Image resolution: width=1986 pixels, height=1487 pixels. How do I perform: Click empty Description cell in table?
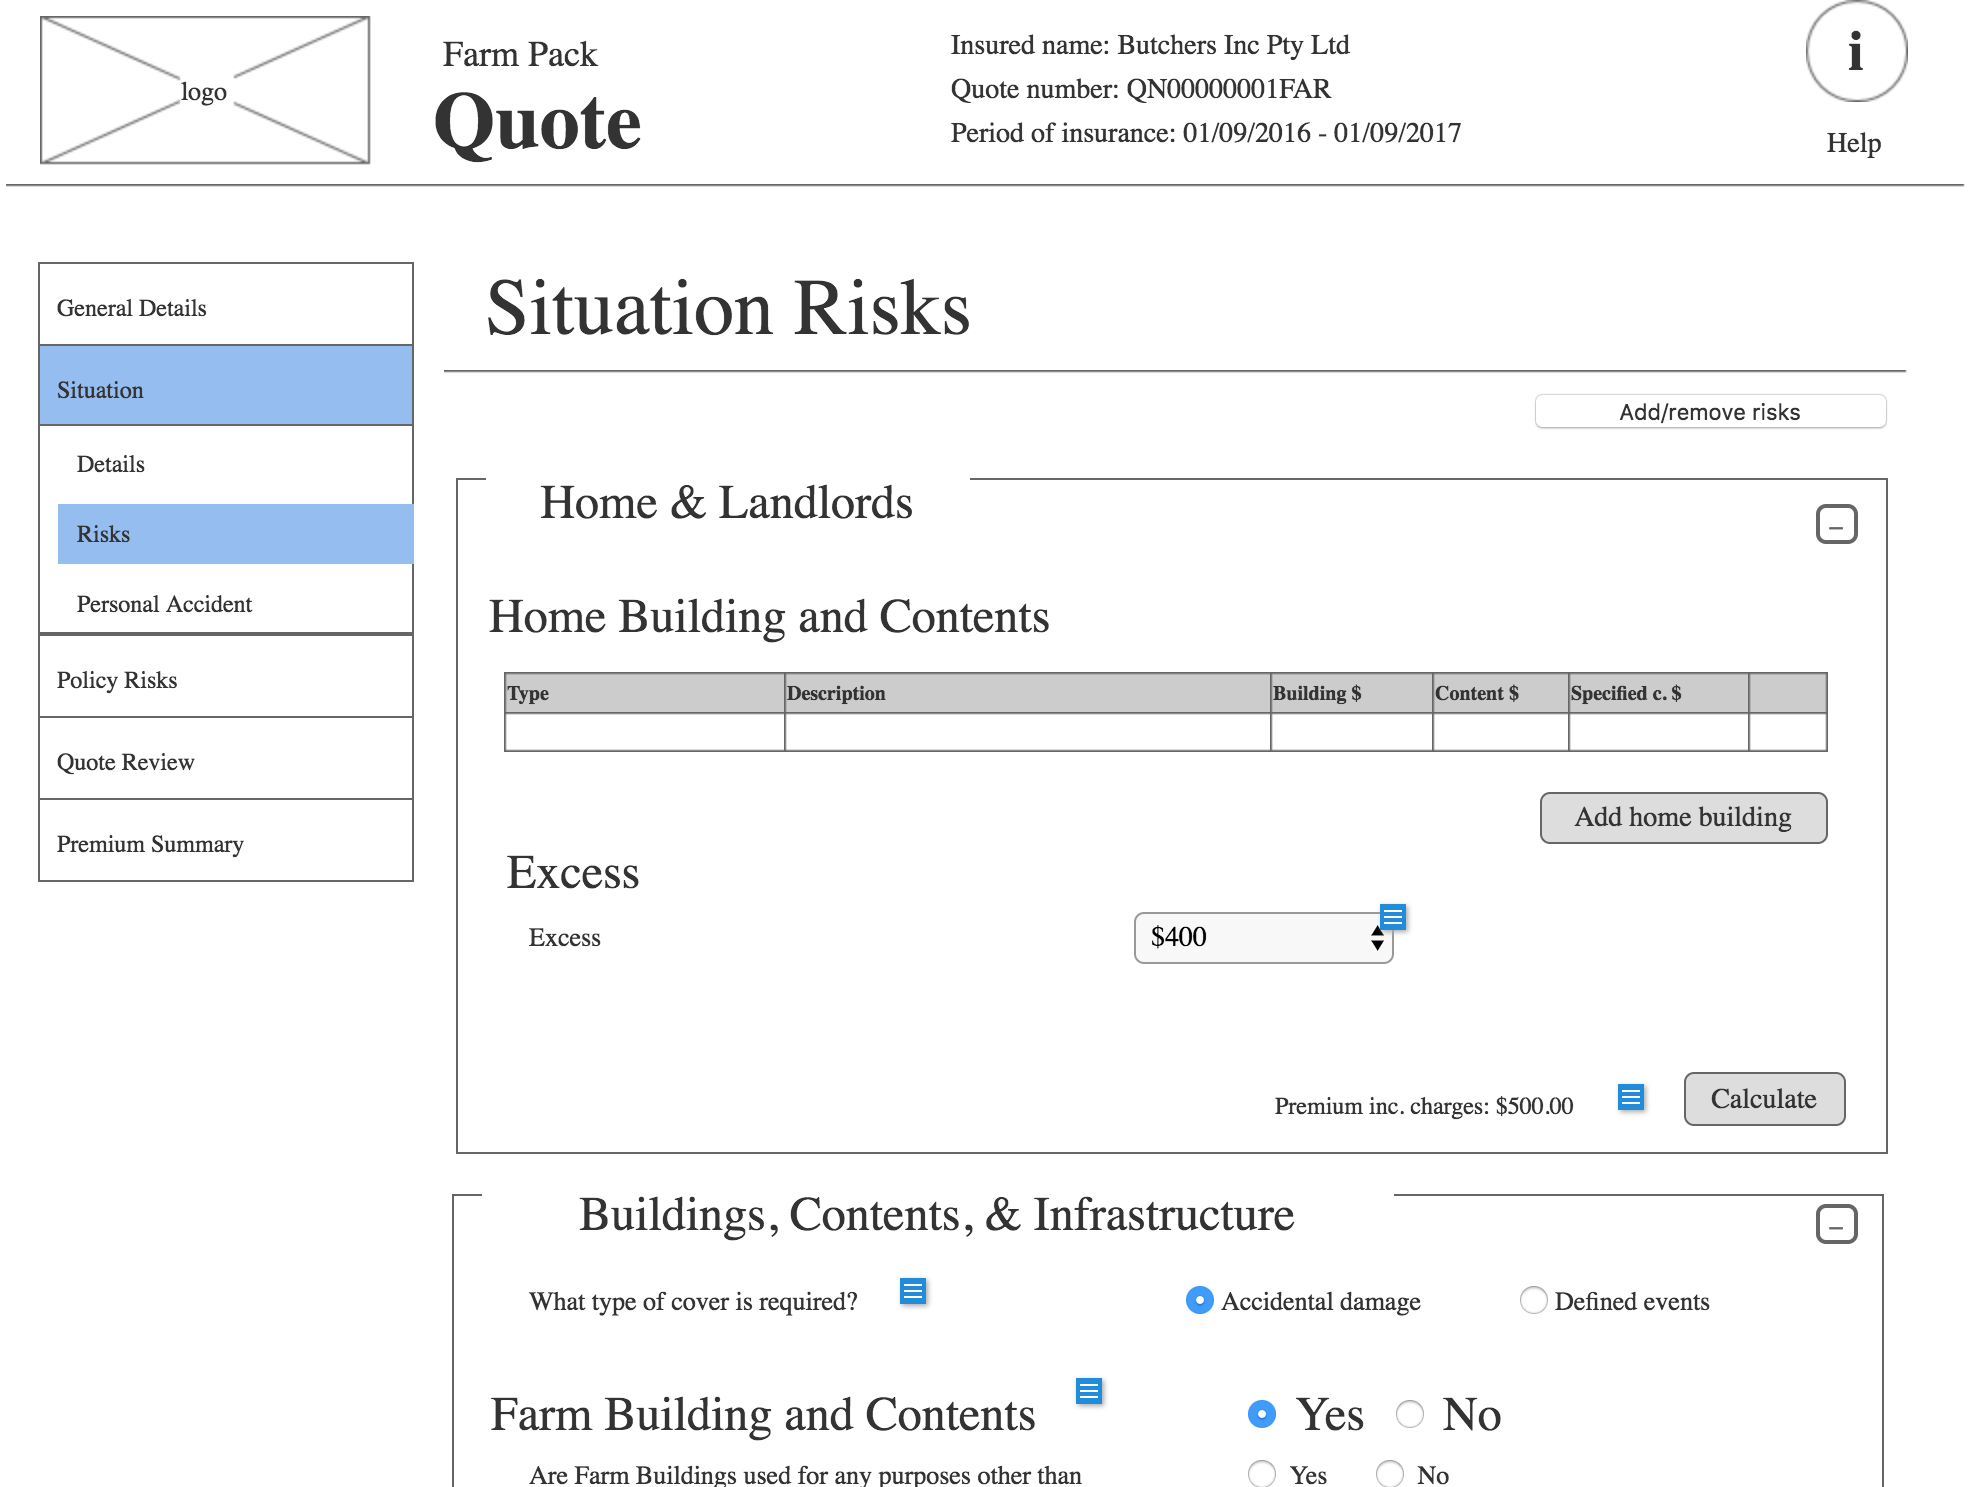tap(1027, 732)
